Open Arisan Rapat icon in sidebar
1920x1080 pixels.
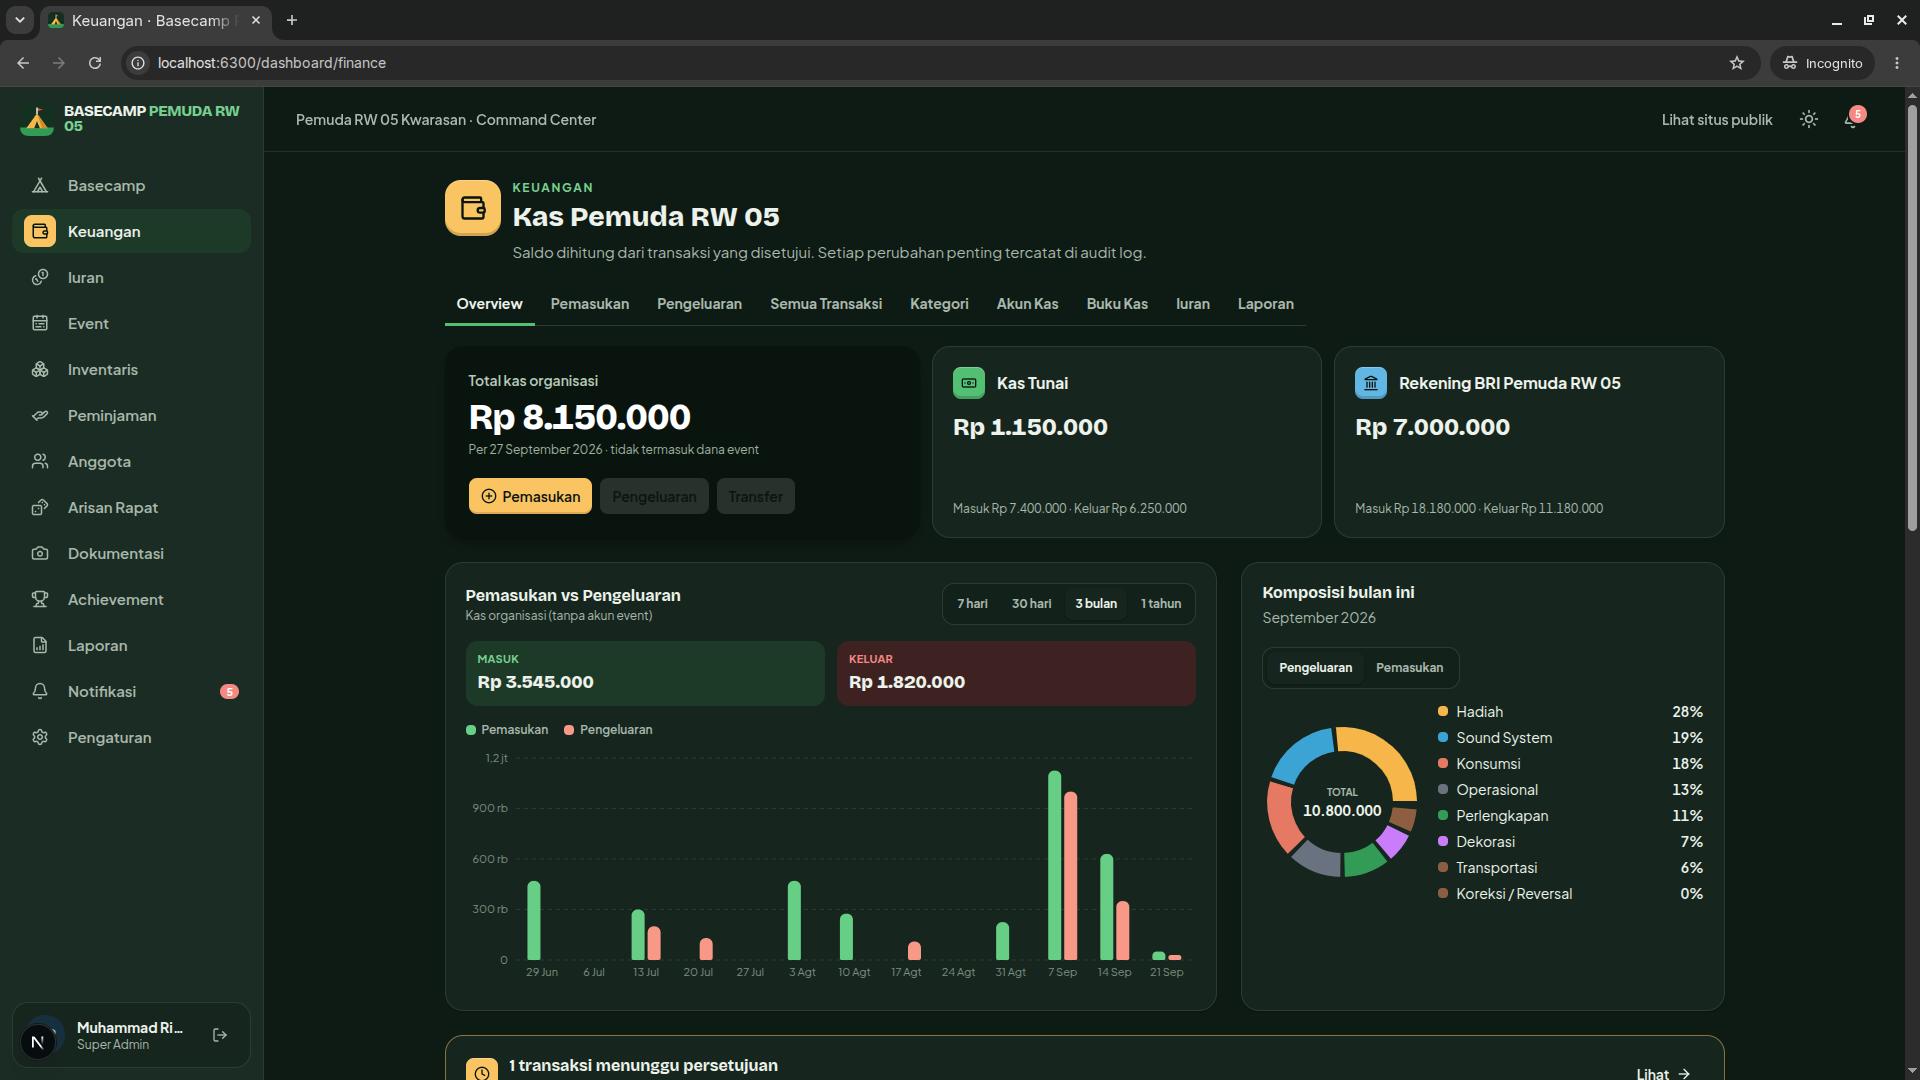(x=40, y=508)
